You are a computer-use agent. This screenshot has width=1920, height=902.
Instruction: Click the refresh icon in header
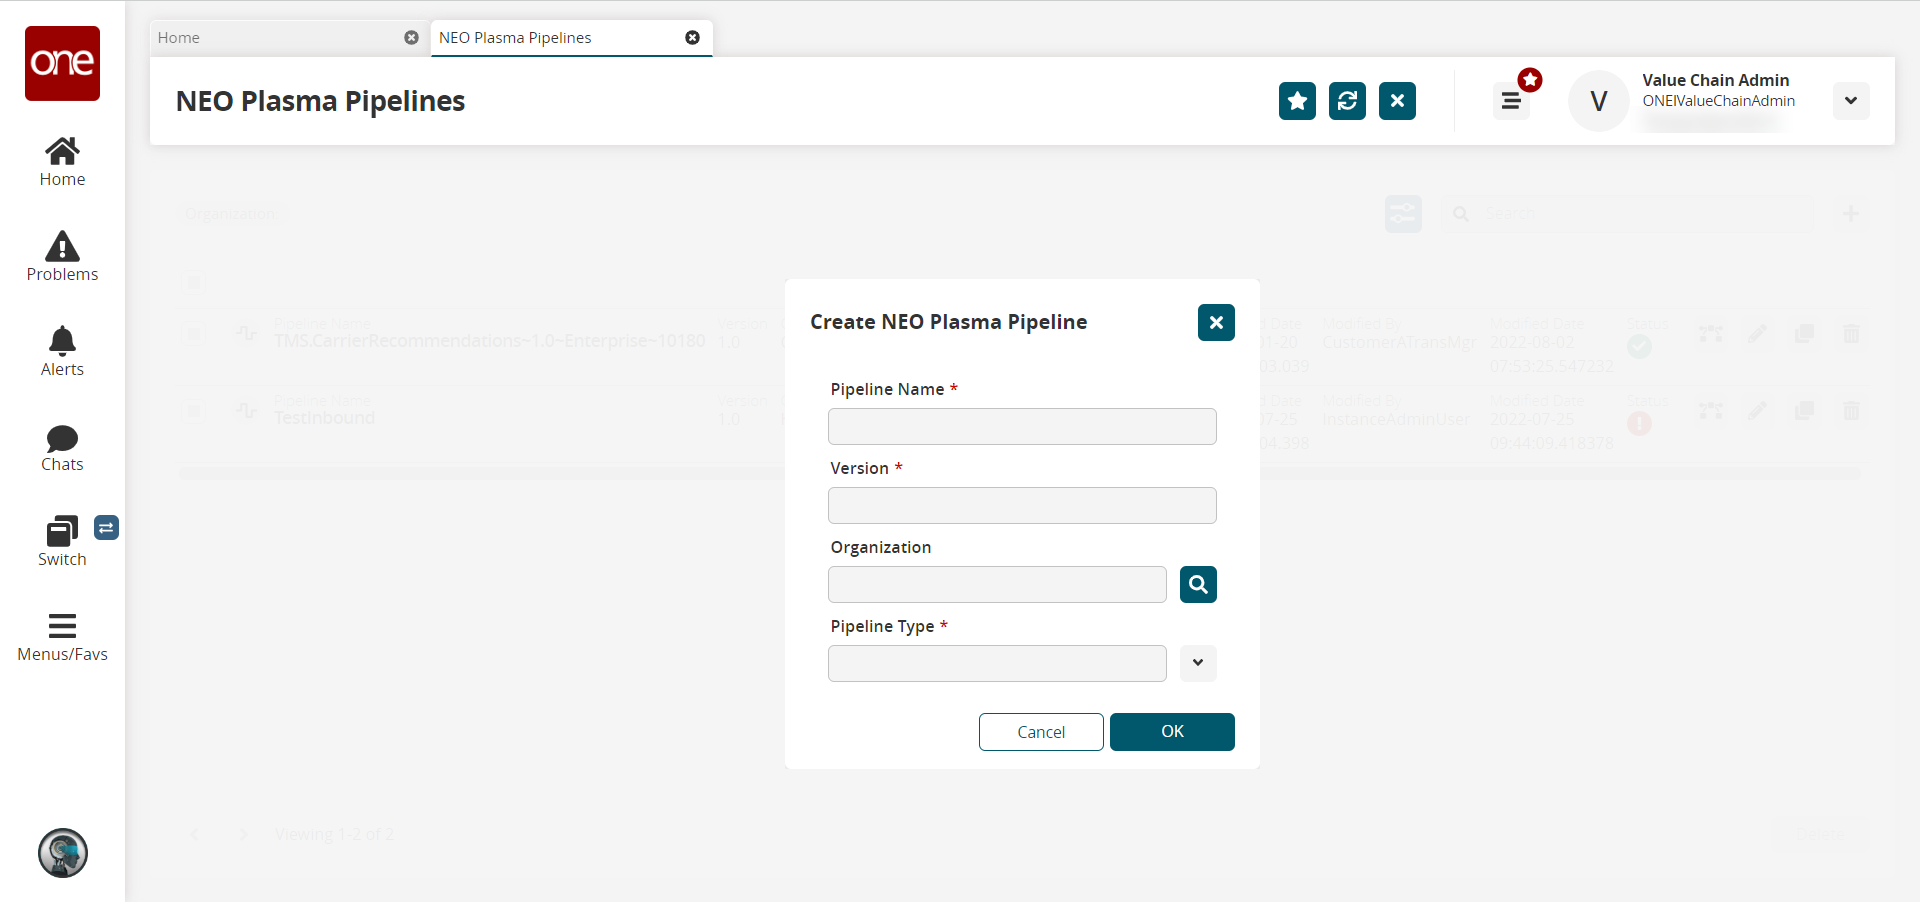pyautogui.click(x=1347, y=101)
